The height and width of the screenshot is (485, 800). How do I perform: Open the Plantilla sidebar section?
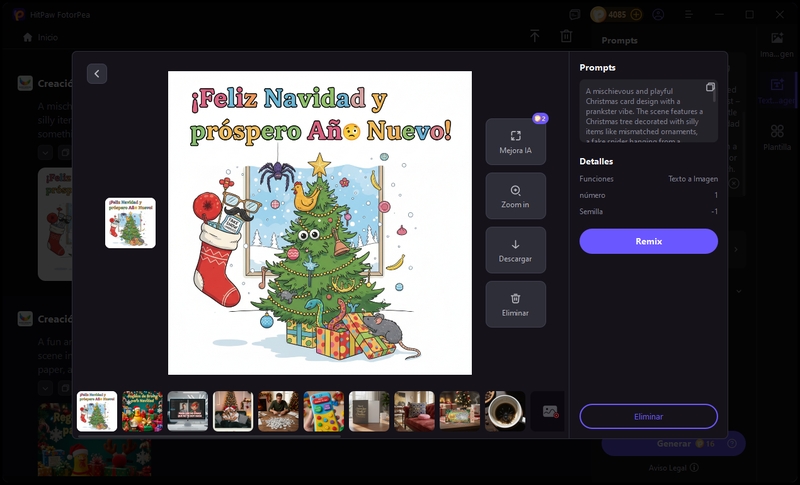[x=776, y=137]
